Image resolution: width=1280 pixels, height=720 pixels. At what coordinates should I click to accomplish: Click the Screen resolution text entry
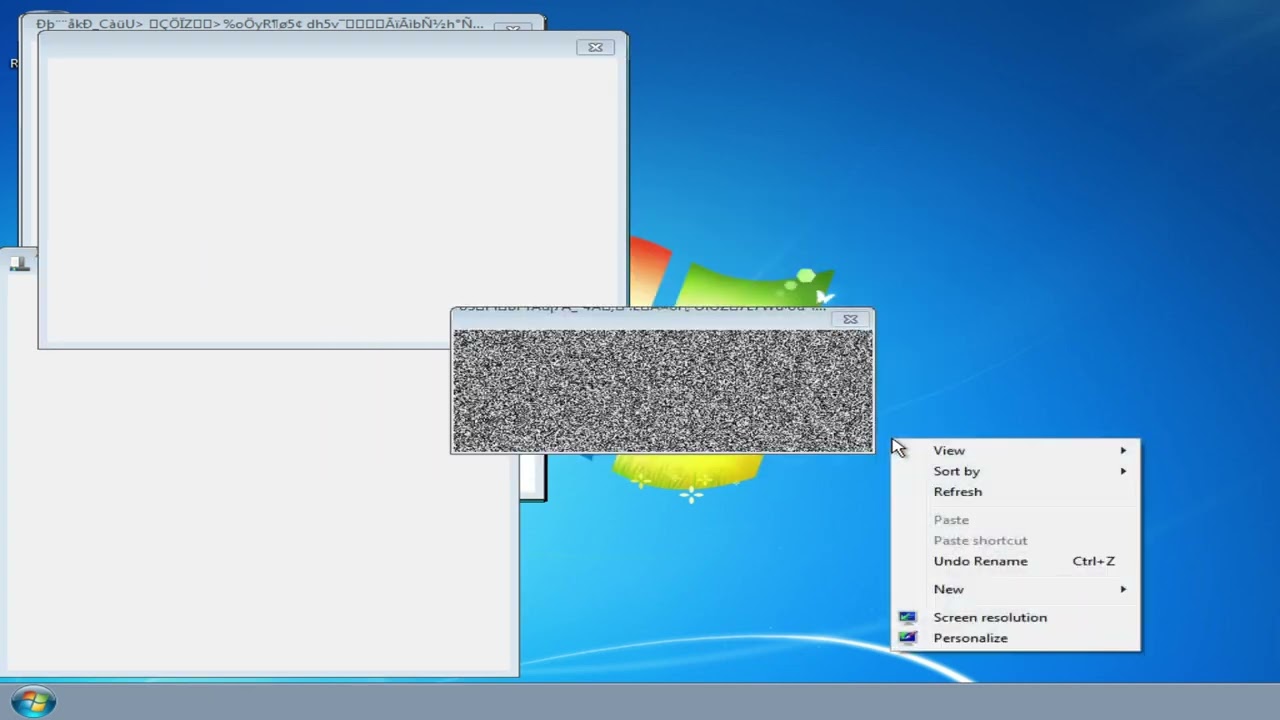point(990,617)
